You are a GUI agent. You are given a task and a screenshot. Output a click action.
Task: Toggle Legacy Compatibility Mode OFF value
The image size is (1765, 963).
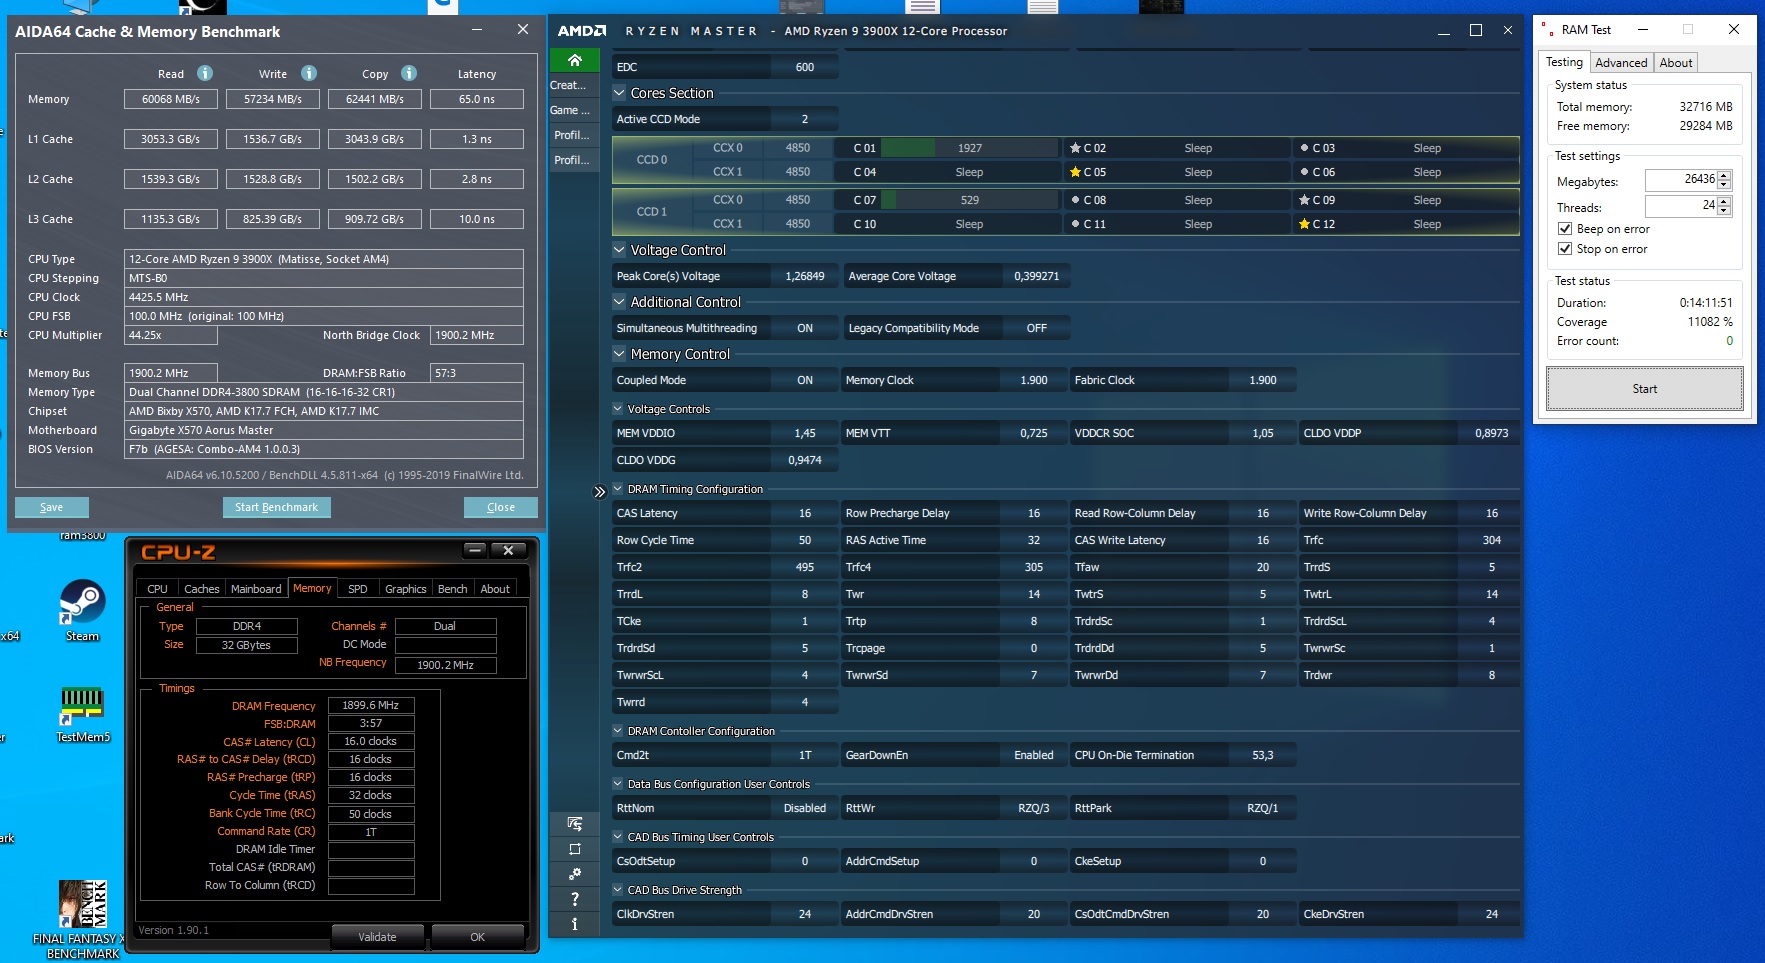click(x=1037, y=328)
